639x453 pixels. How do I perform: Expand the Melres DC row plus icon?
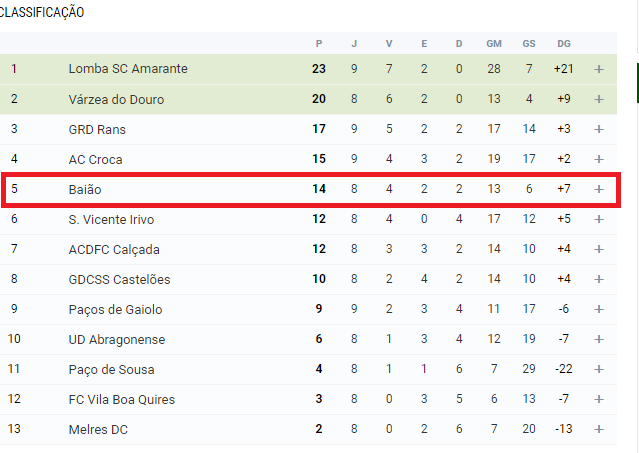tap(599, 429)
